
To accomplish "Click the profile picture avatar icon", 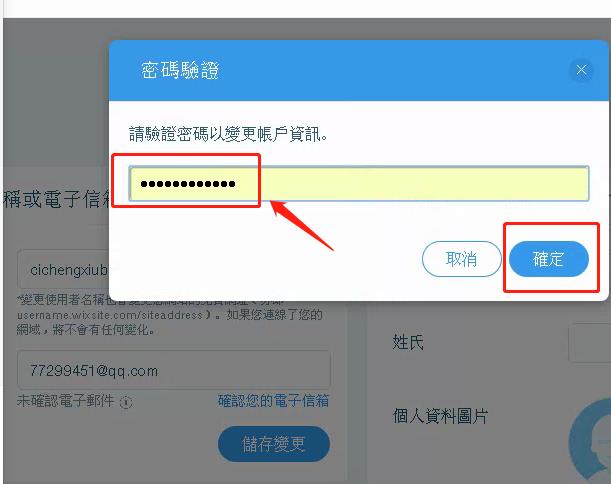I will click(590, 440).
